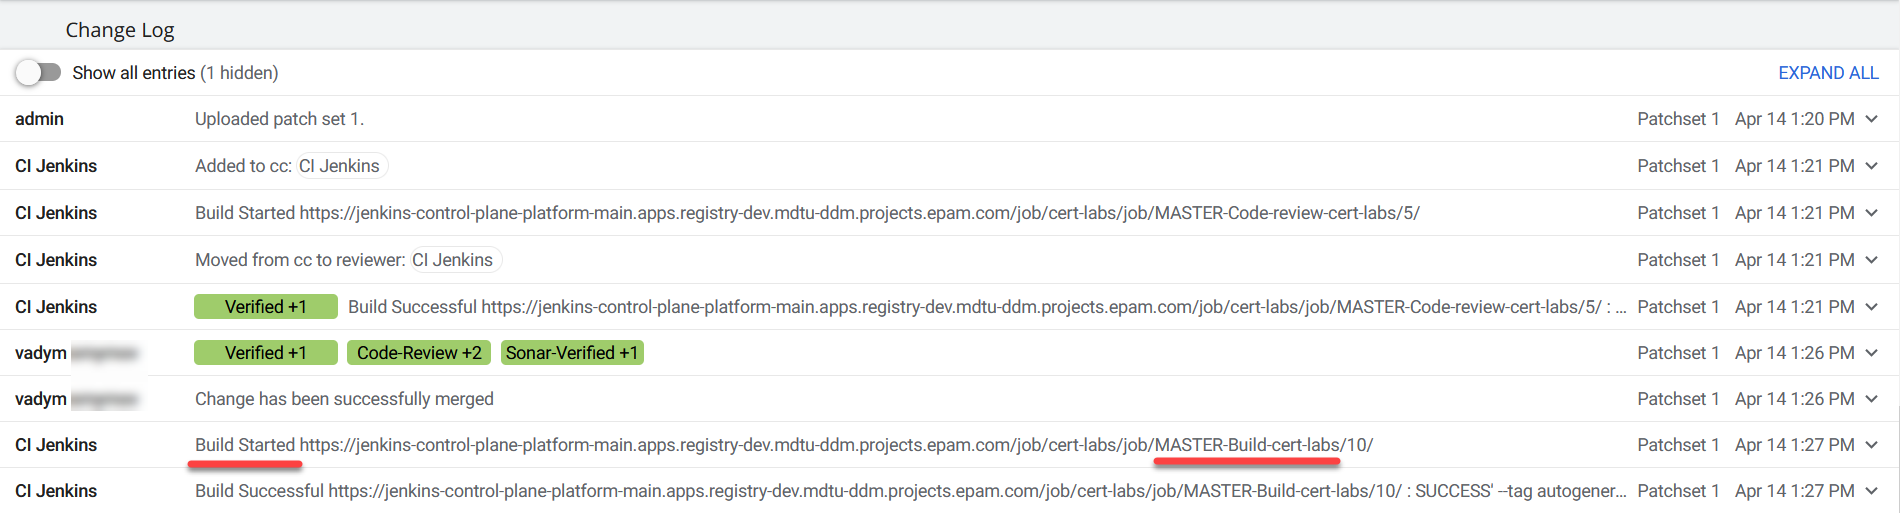Screen dimensions: 1900x513
Task: Expand CI Jenkins Verified +1 entry chevron
Action: point(1872,307)
